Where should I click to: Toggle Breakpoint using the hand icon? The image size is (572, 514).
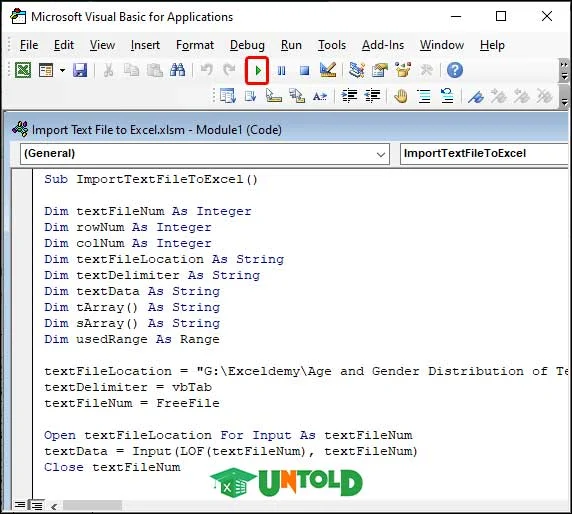(x=401, y=96)
